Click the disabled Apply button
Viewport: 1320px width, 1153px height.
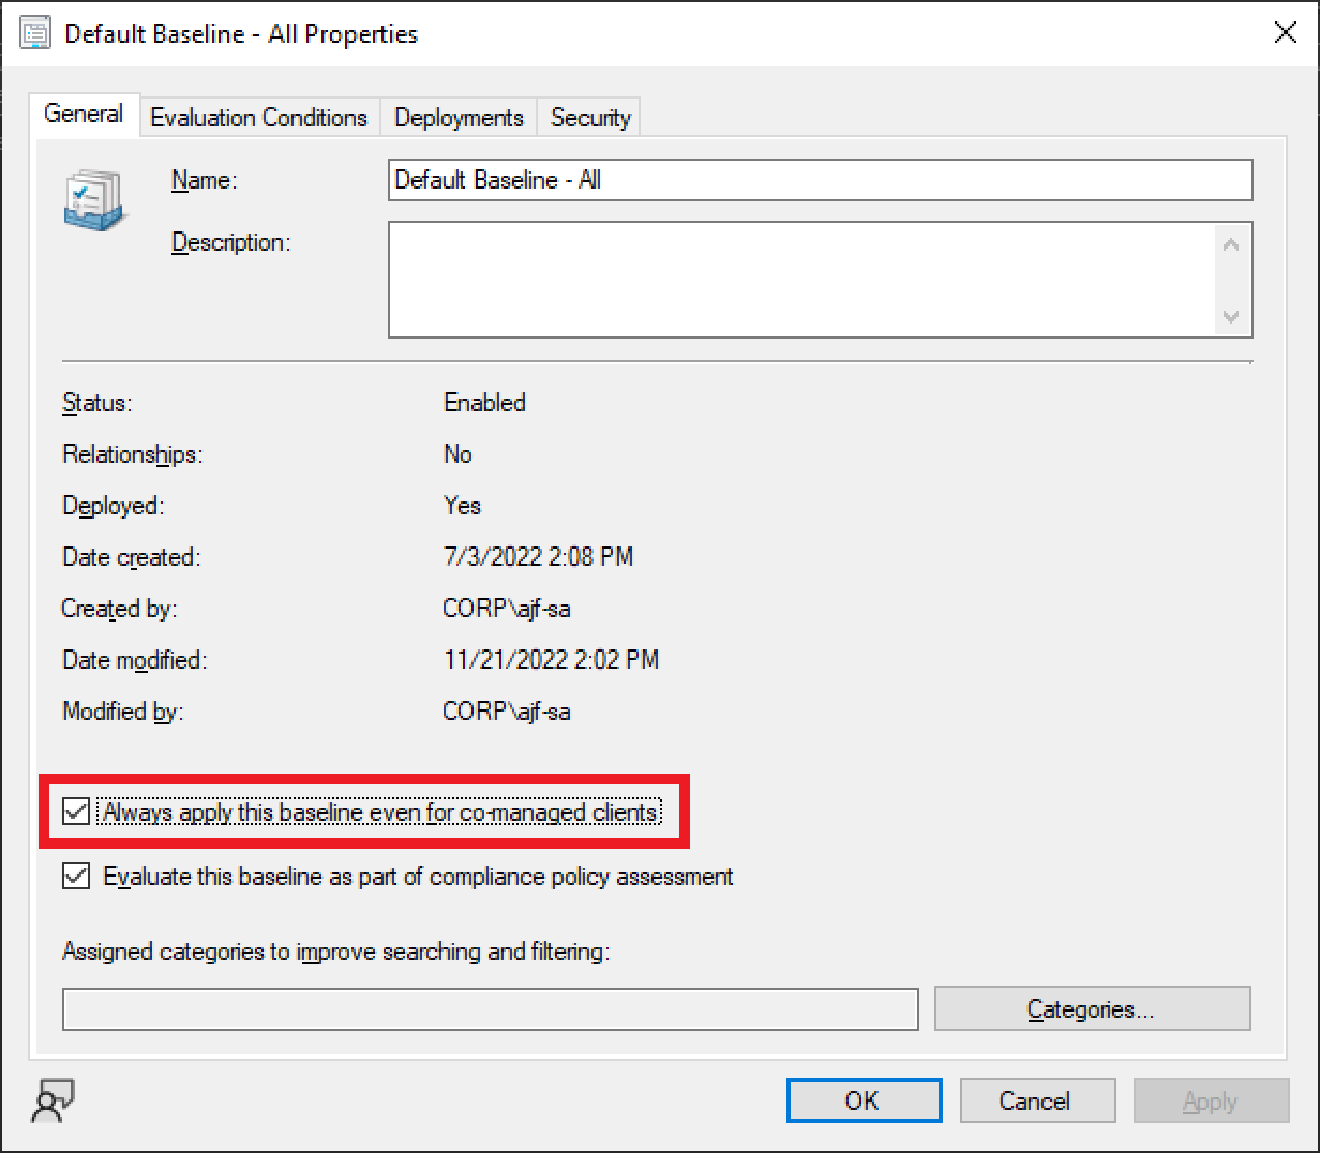click(x=1211, y=1100)
